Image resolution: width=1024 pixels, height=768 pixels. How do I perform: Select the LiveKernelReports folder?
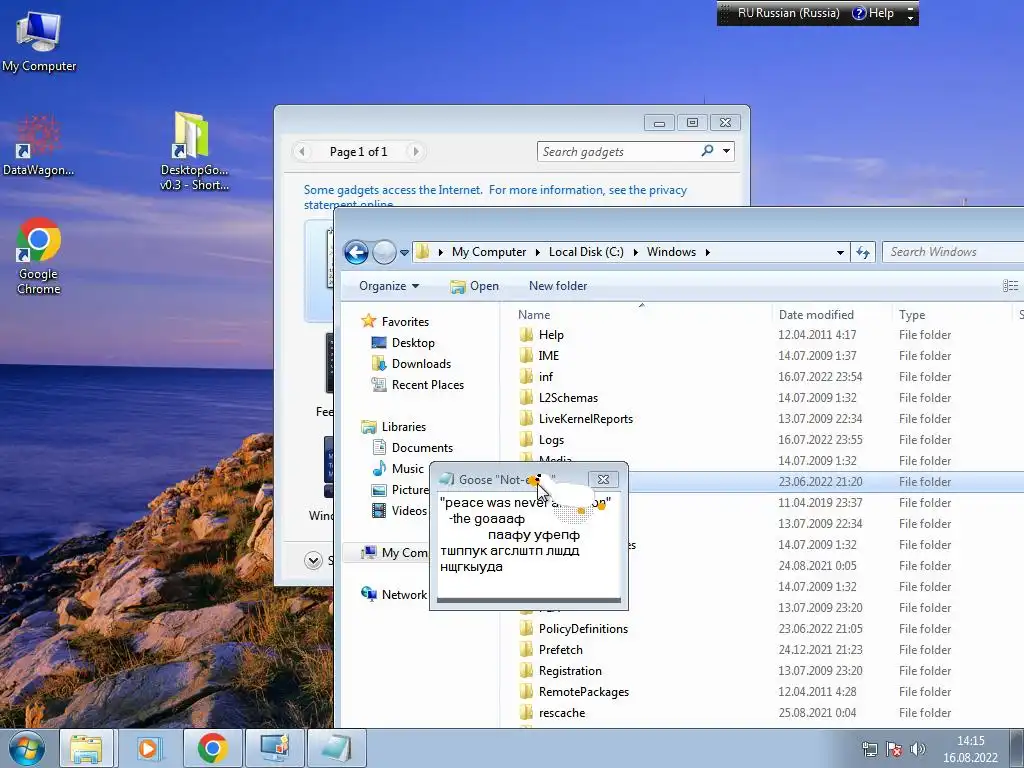pyautogui.click(x=586, y=419)
